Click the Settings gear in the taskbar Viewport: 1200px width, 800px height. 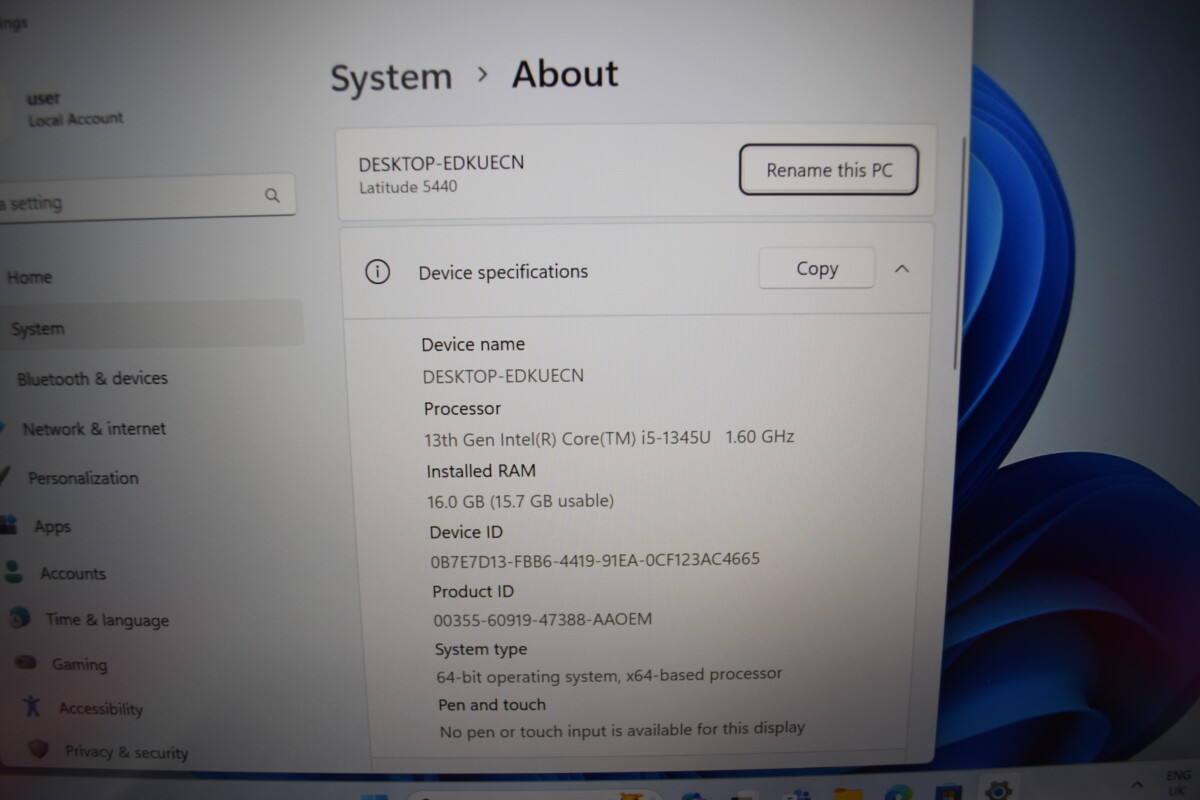997,789
